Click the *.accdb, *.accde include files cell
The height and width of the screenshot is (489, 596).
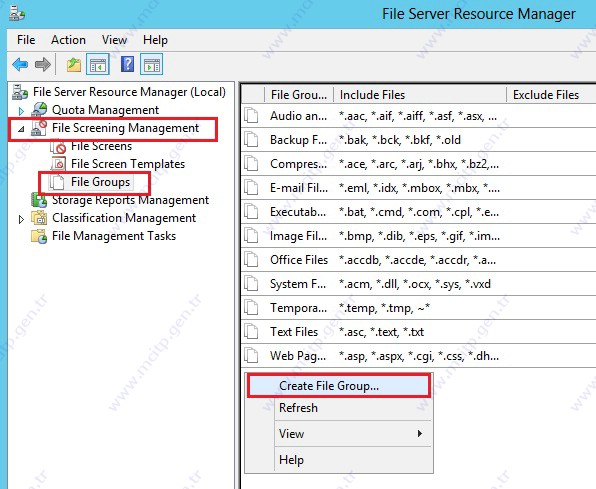(417, 260)
